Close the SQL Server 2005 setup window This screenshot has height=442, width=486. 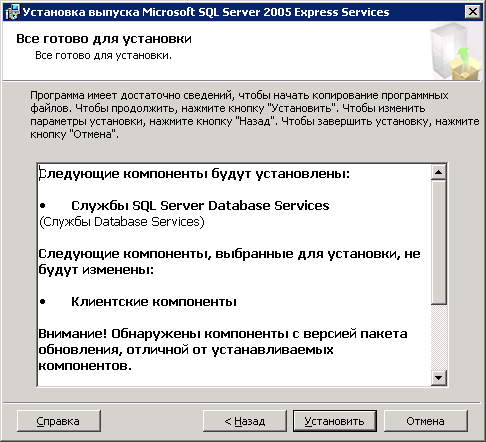point(472,12)
